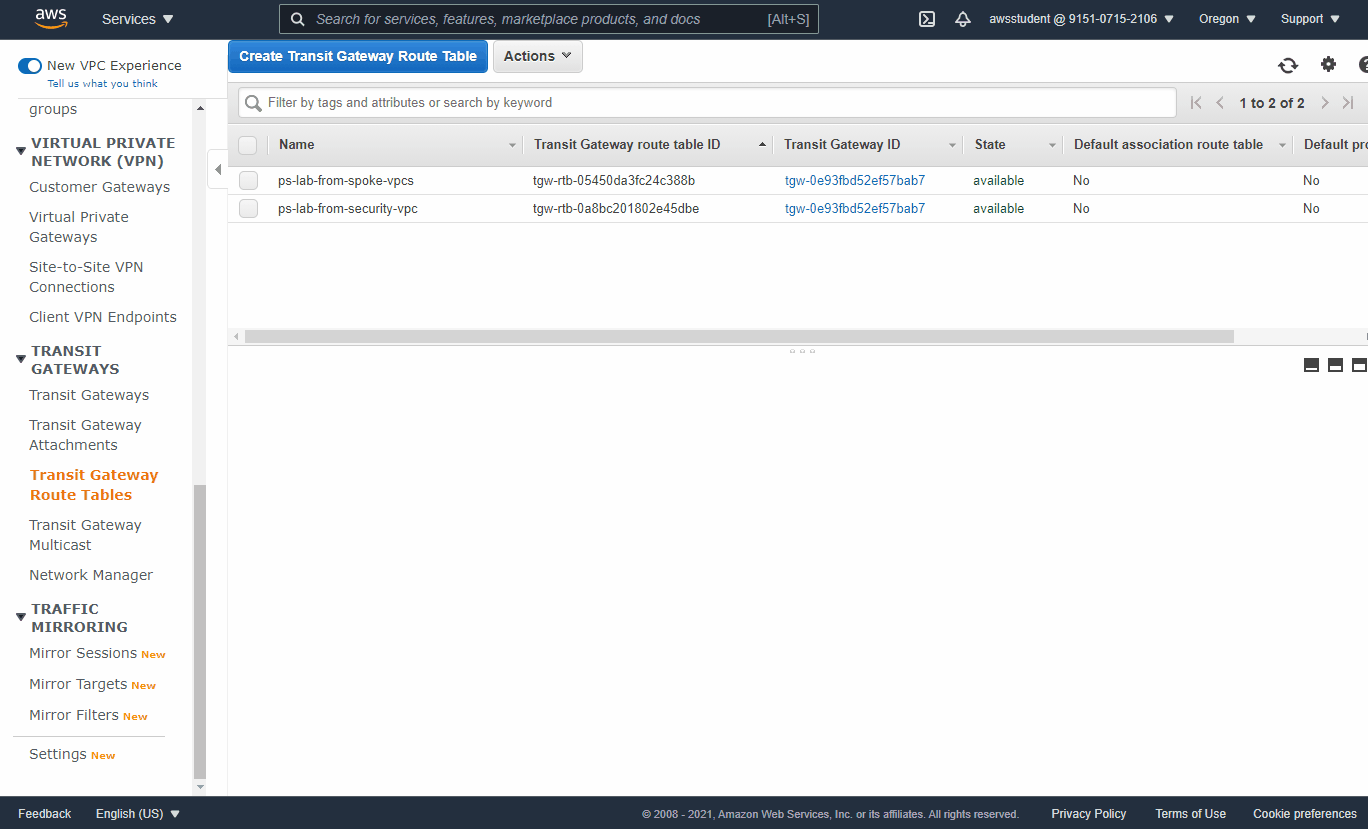This screenshot has height=829, width=1368.
Task: Open the English (US) language dropdown
Action: [138, 814]
